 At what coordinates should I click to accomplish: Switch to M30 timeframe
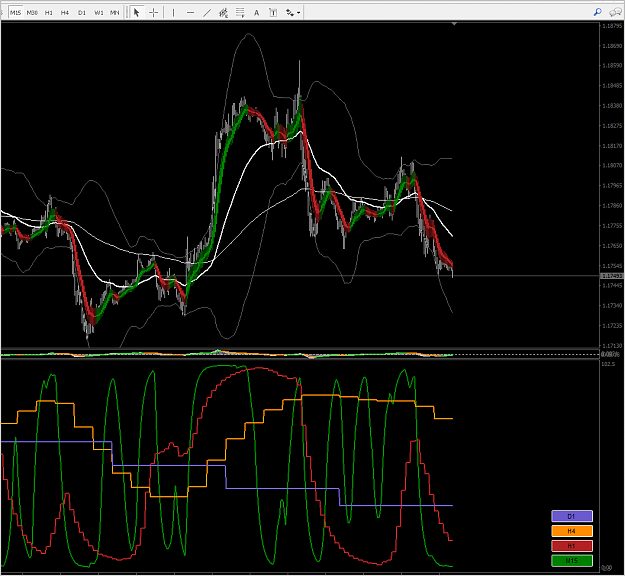[x=32, y=13]
